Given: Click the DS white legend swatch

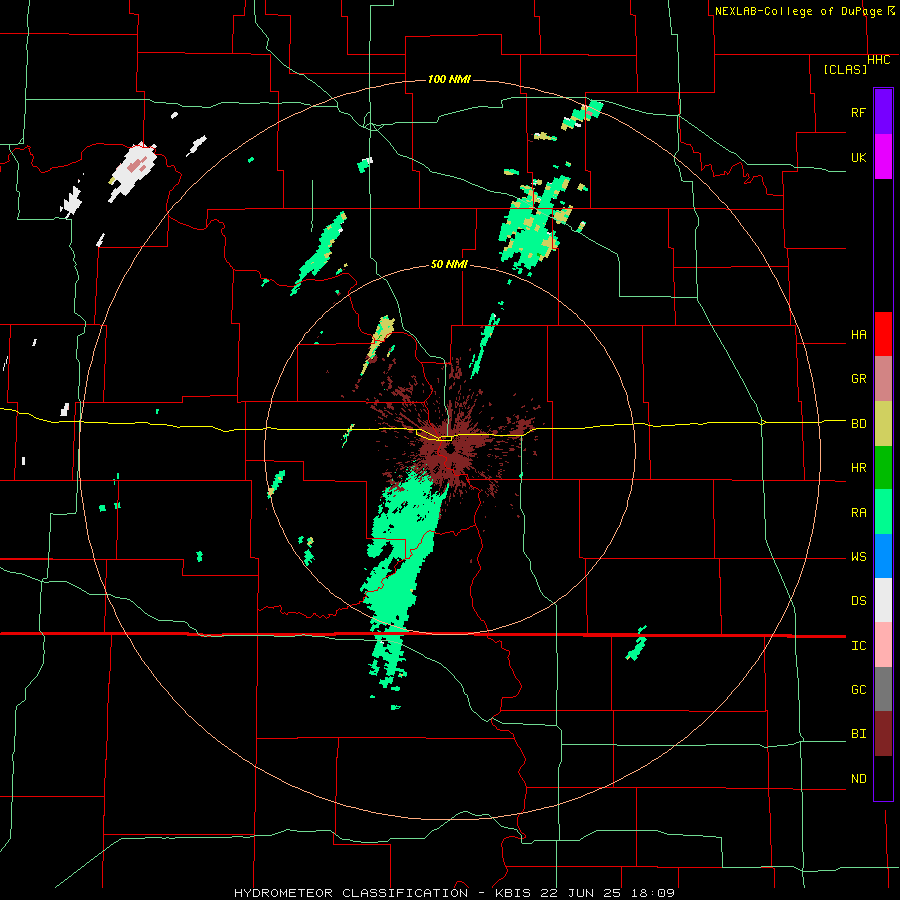Looking at the screenshot, I should coord(883,600).
